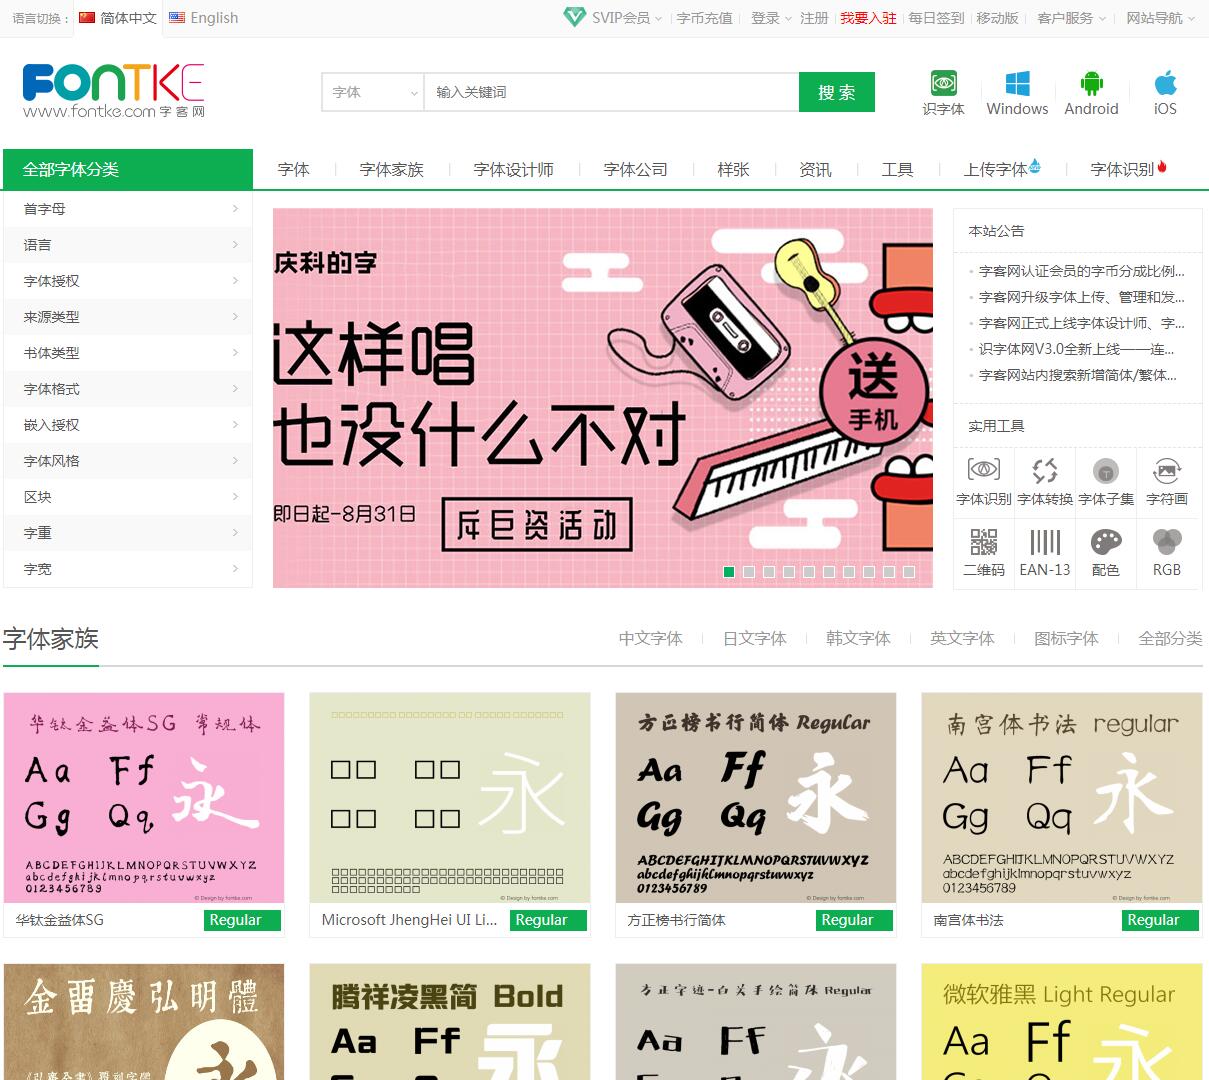The height and width of the screenshot is (1080, 1209).
Task: Open the 资讯 nav menu
Action: [x=816, y=170]
